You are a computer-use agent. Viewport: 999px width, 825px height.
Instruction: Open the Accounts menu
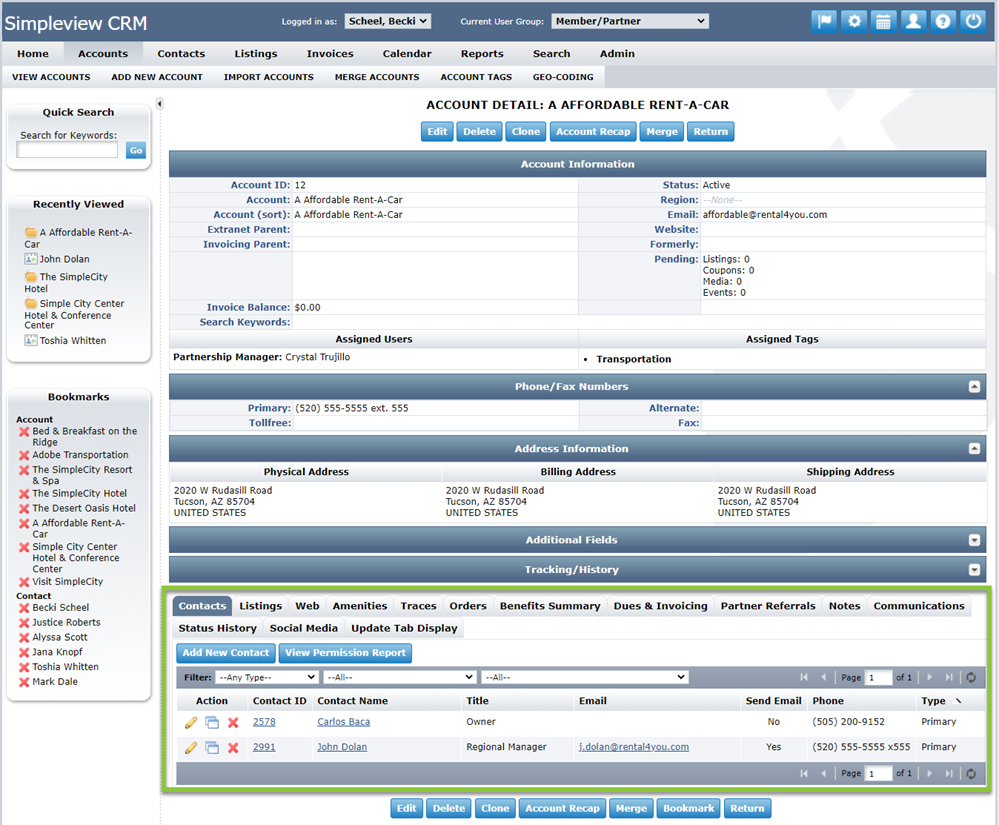click(x=103, y=54)
